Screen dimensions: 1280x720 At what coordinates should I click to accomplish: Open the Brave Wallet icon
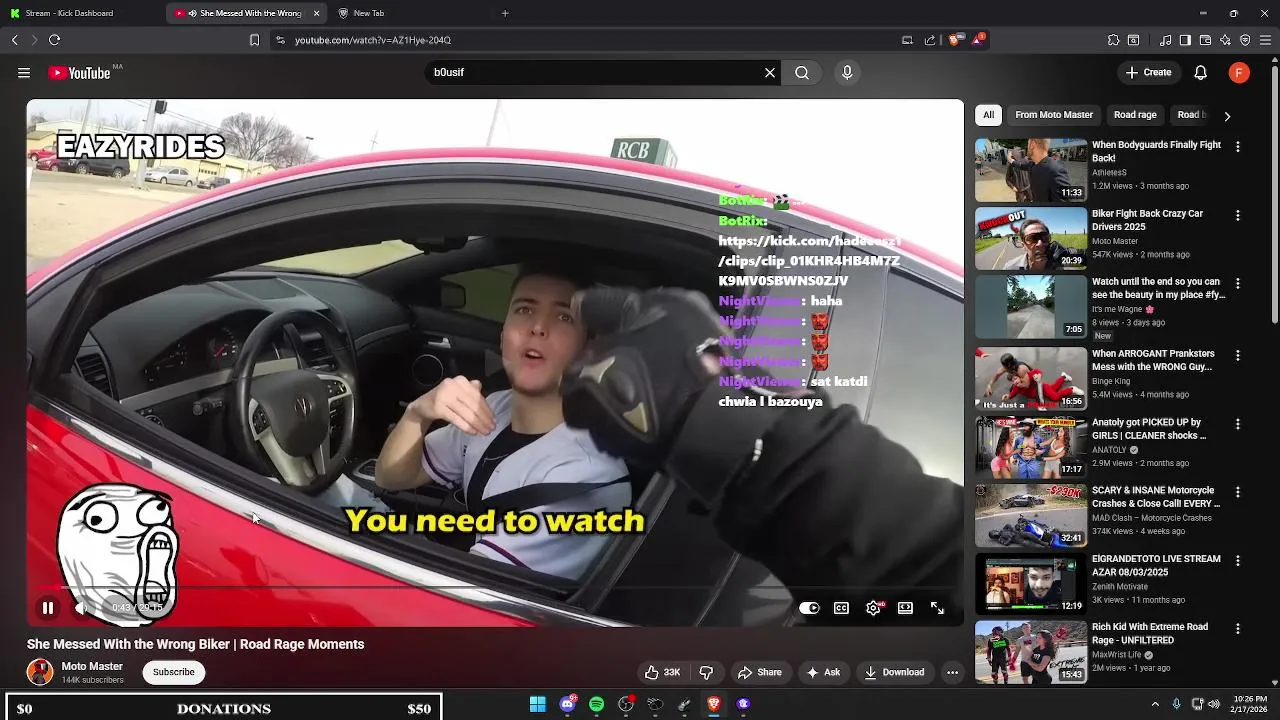click(x=1205, y=40)
